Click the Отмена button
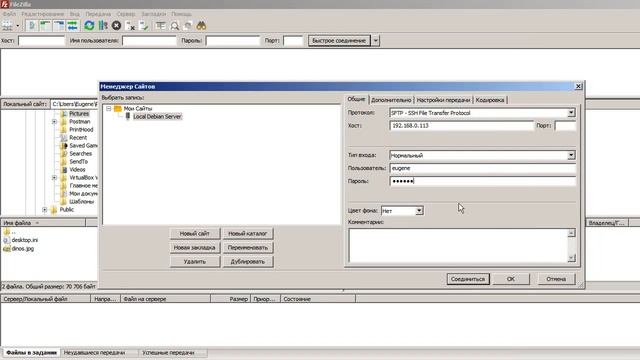 556,279
